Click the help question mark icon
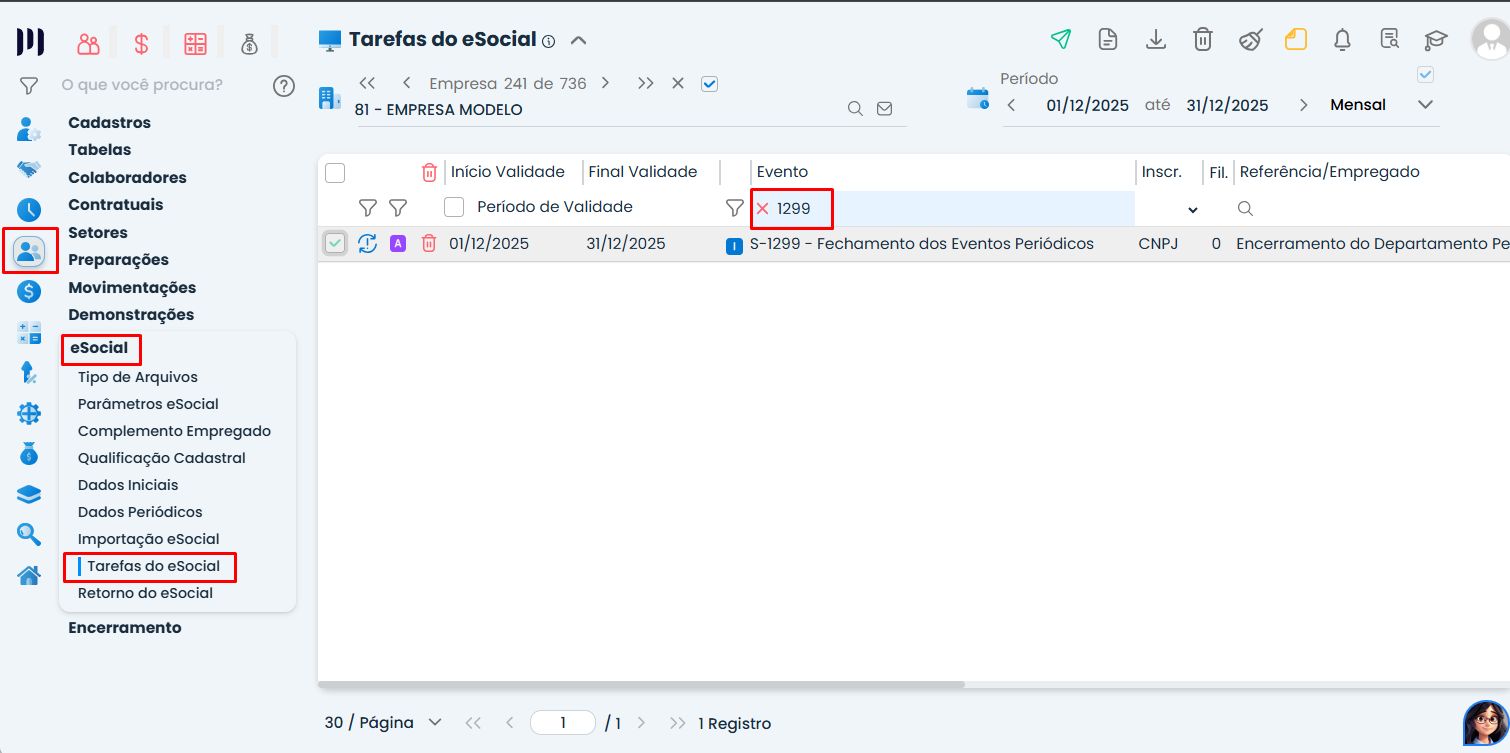1510x753 pixels. pyautogui.click(x=284, y=85)
